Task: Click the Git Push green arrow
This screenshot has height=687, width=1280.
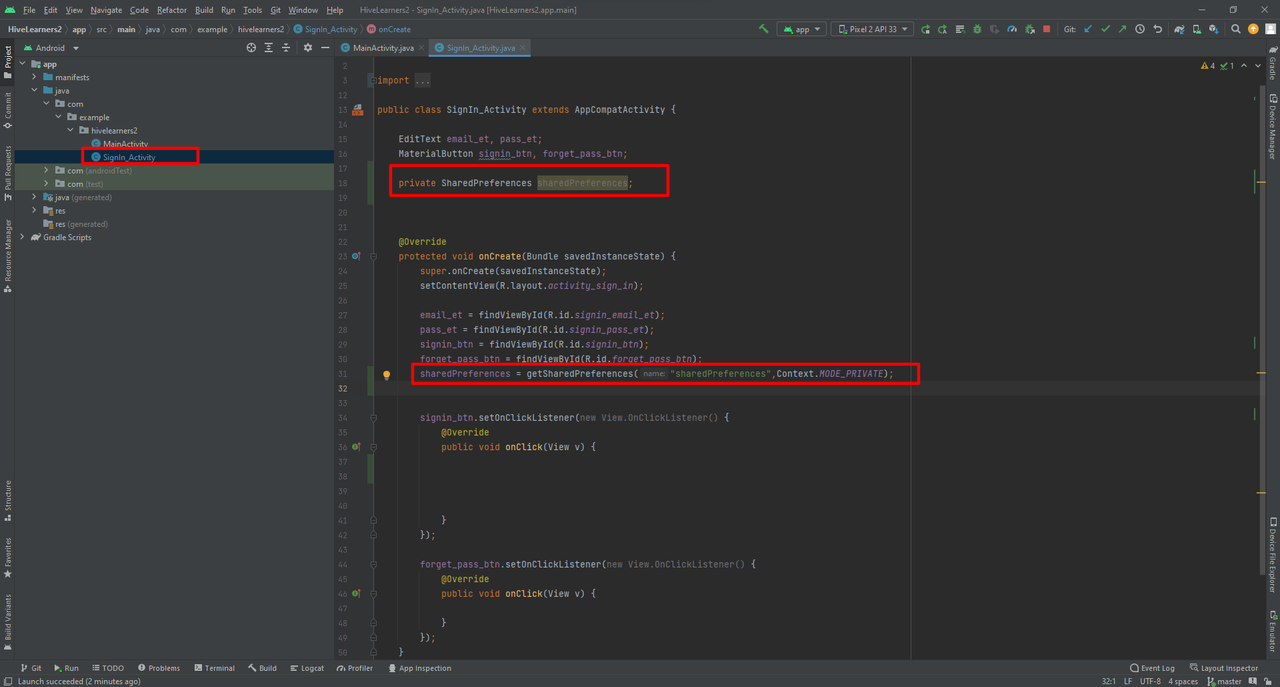Action: point(1122,29)
